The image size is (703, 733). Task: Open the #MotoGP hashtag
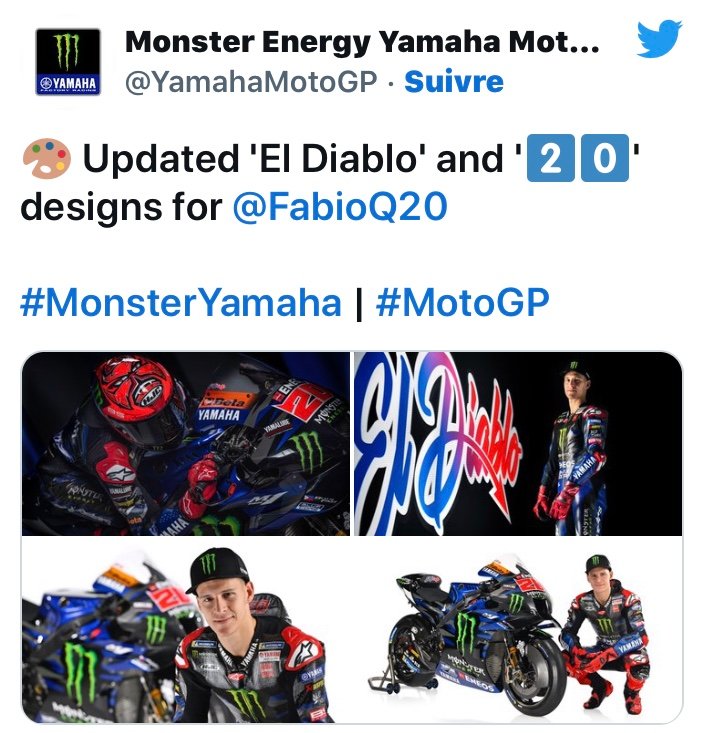(463, 302)
